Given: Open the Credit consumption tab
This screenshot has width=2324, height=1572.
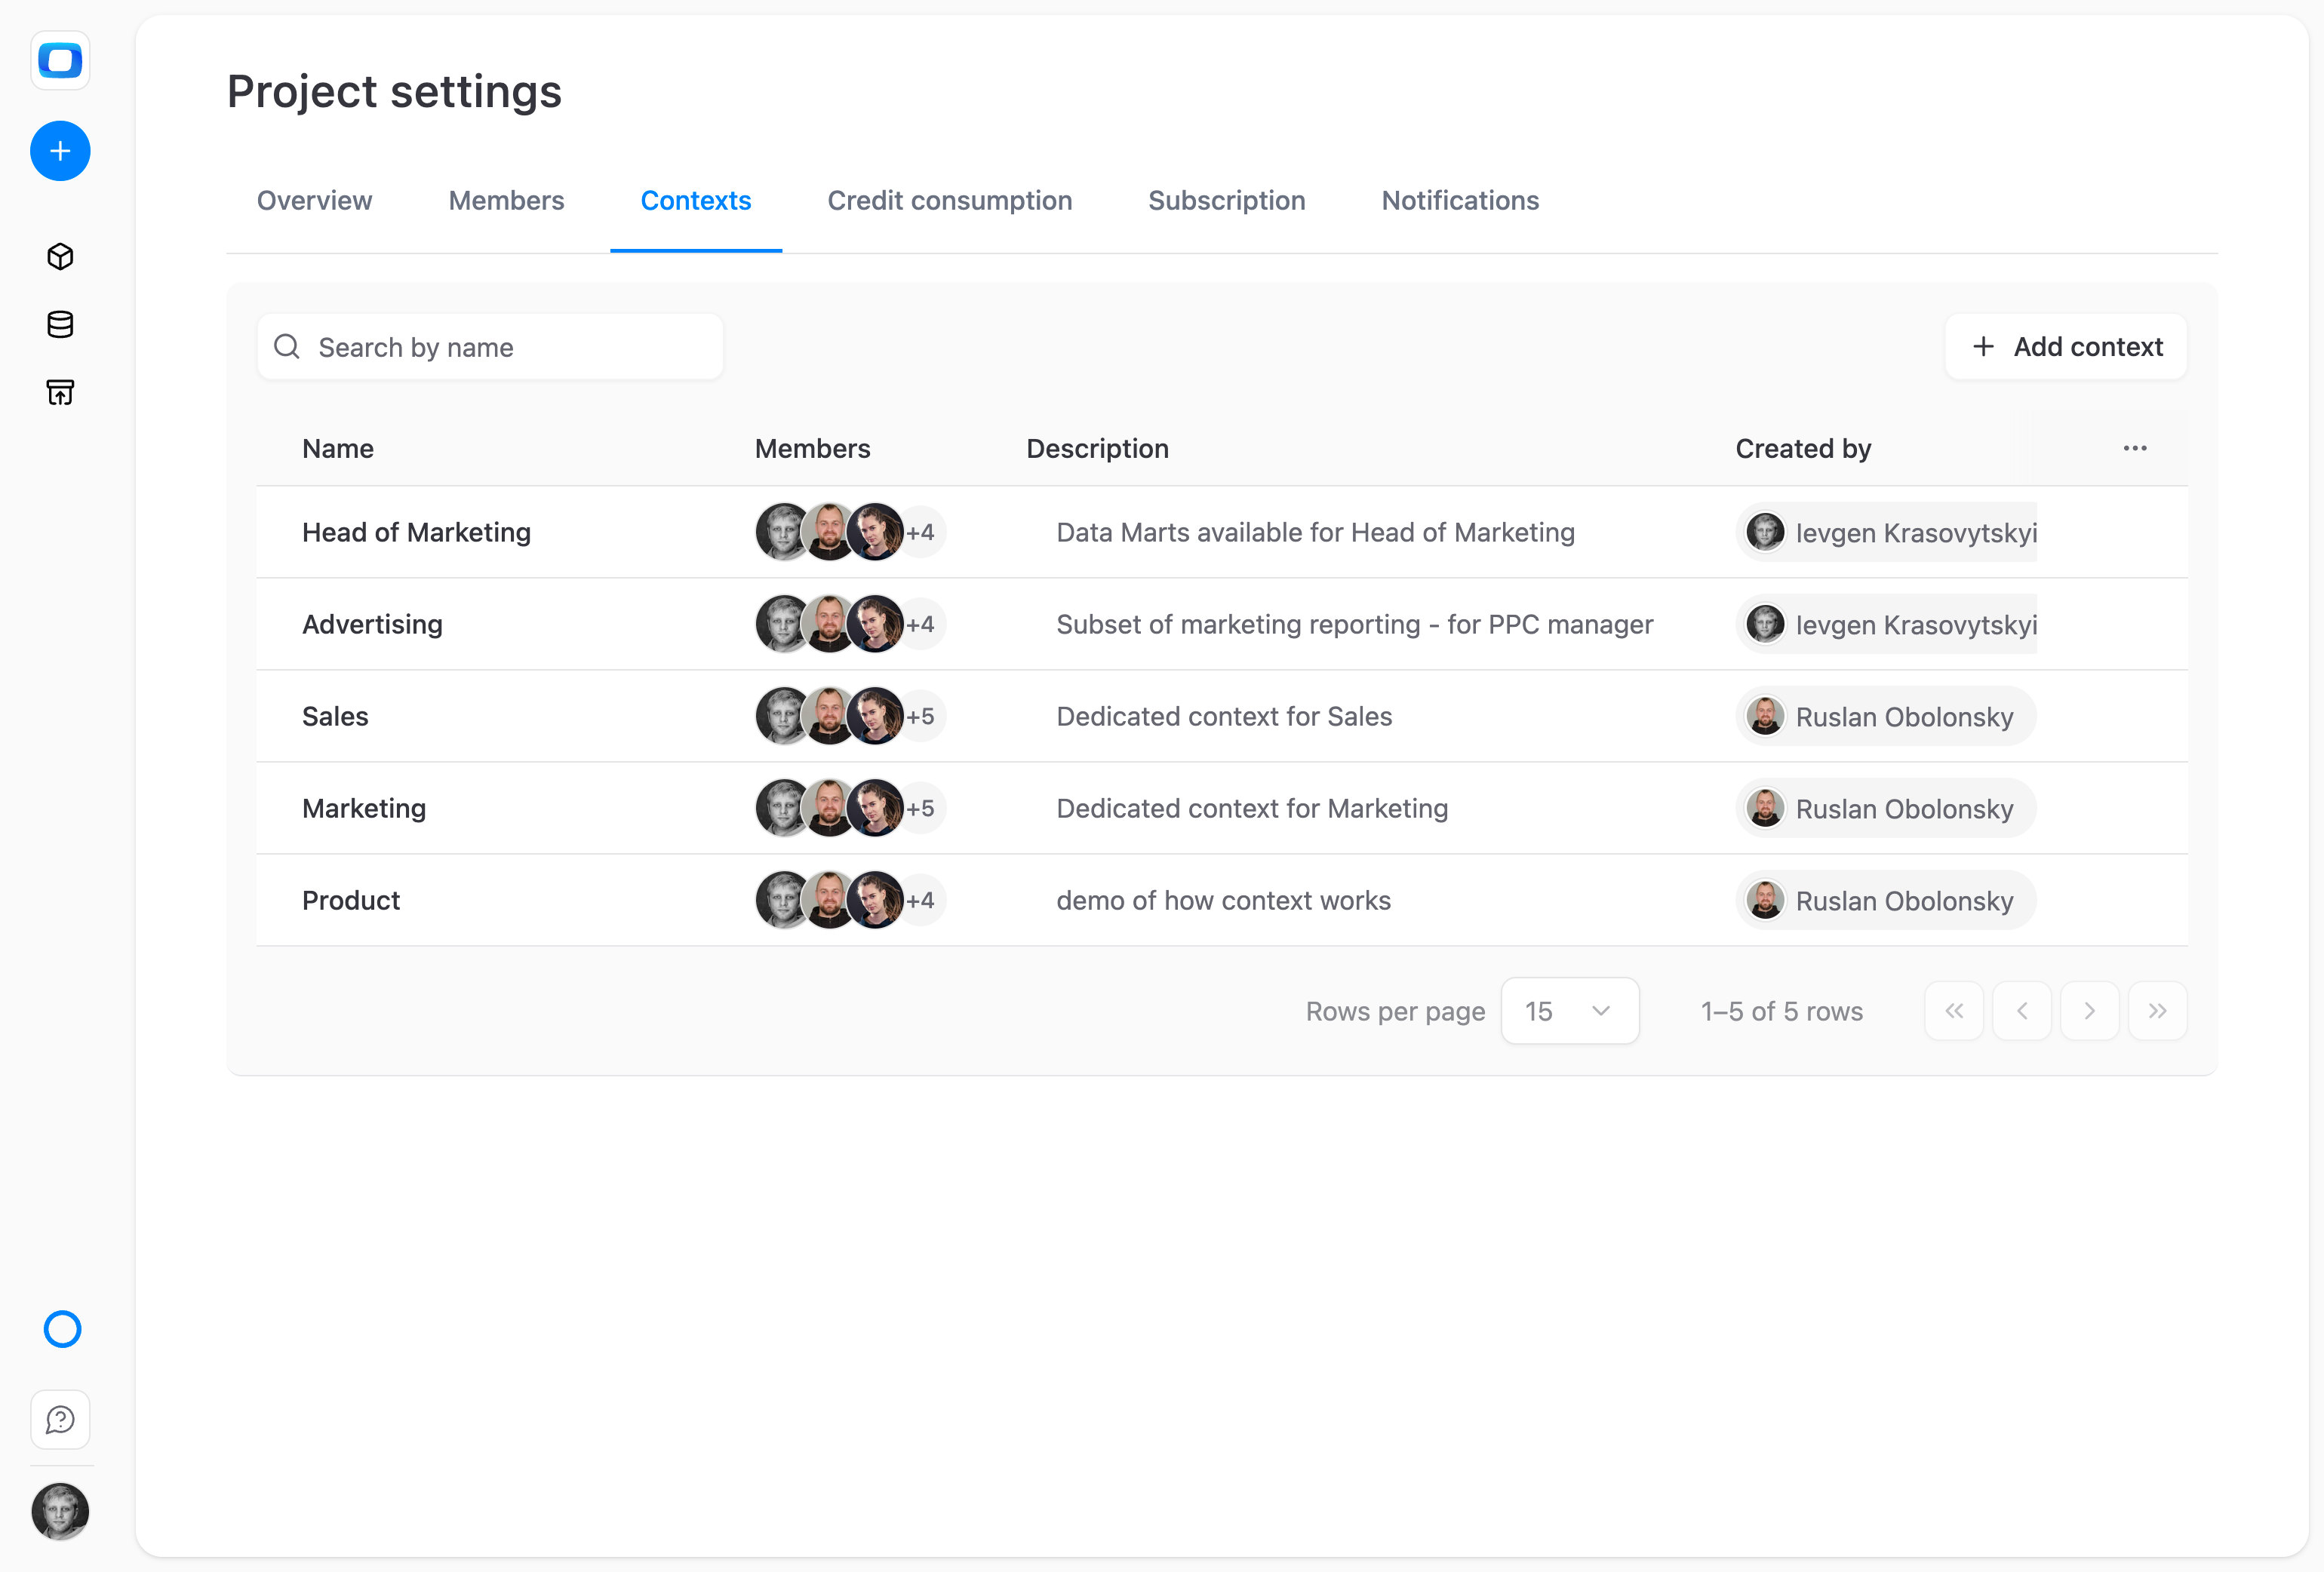Looking at the screenshot, I should [x=950, y=200].
